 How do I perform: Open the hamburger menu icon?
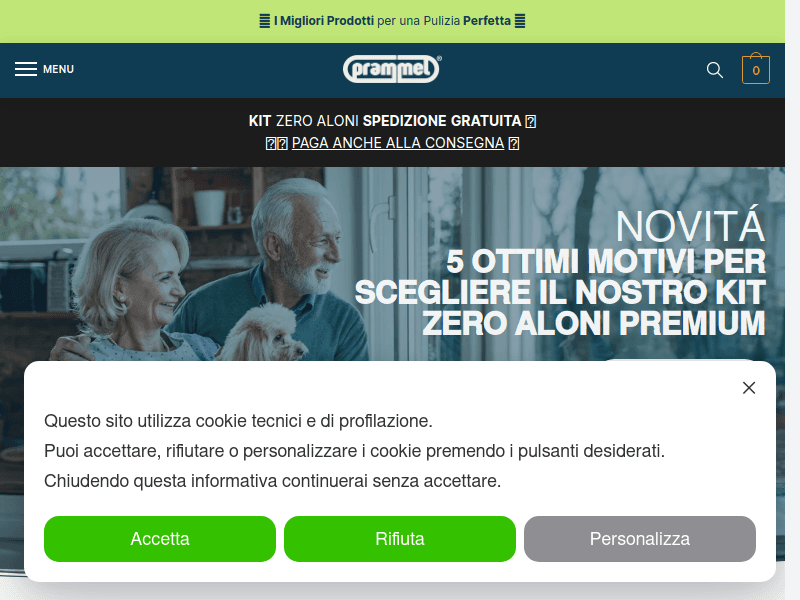tap(26, 69)
